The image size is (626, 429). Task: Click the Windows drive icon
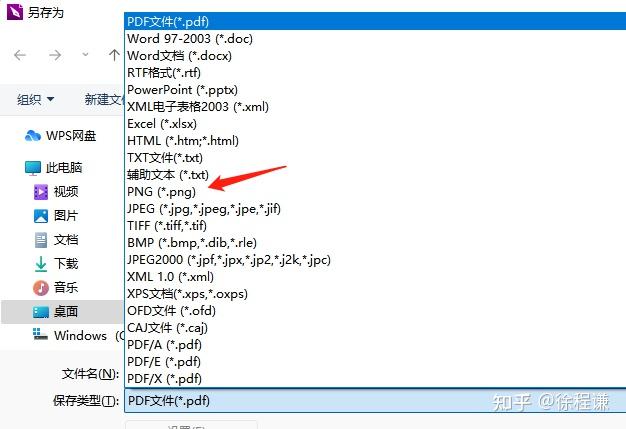[40, 334]
